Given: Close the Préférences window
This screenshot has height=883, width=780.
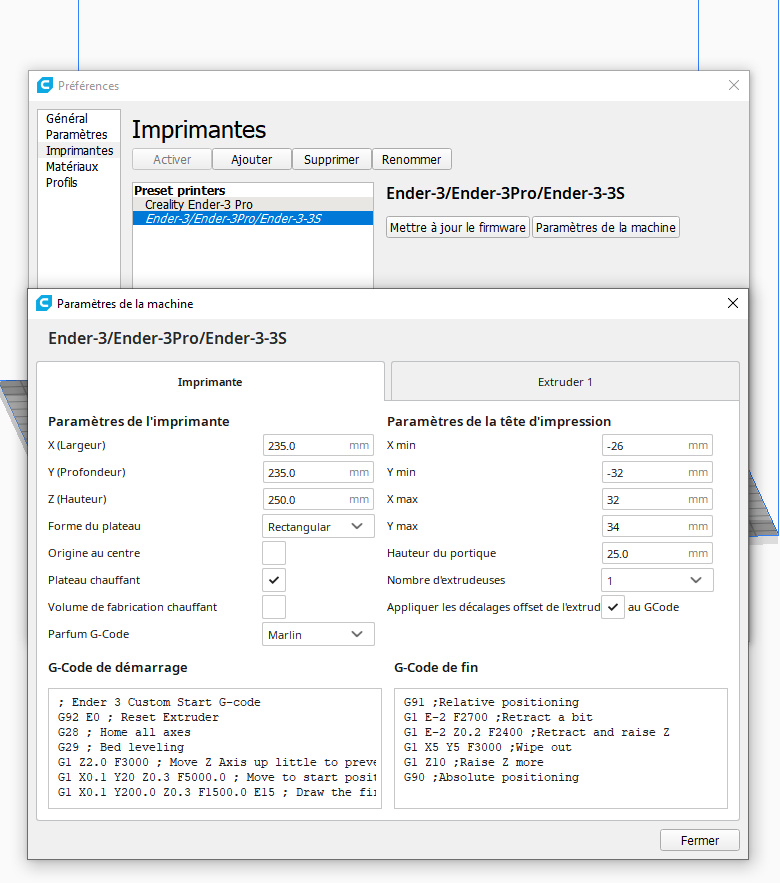Looking at the screenshot, I should [734, 86].
